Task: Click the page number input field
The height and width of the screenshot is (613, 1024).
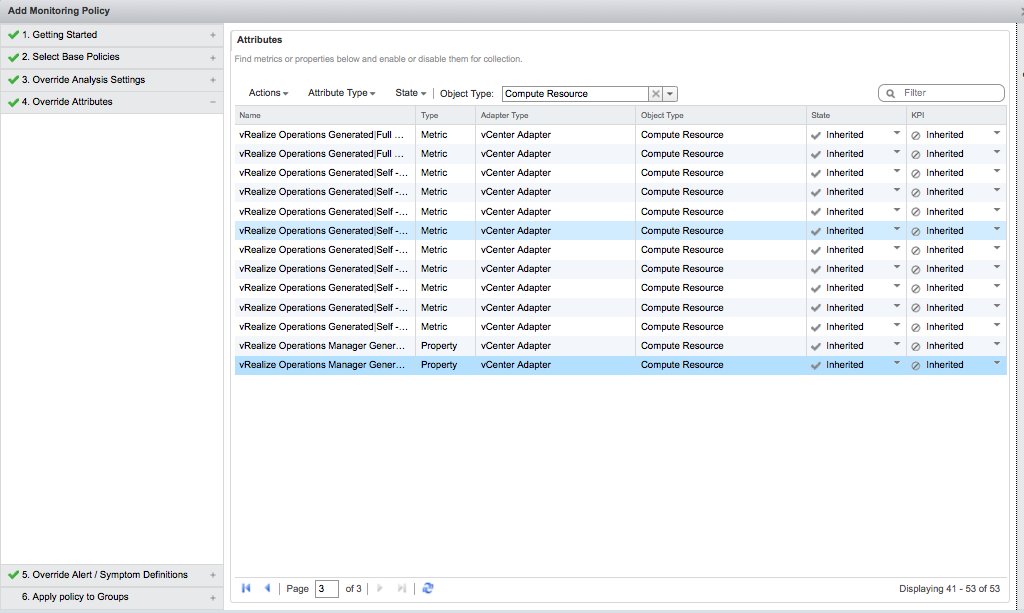Action: point(326,589)
